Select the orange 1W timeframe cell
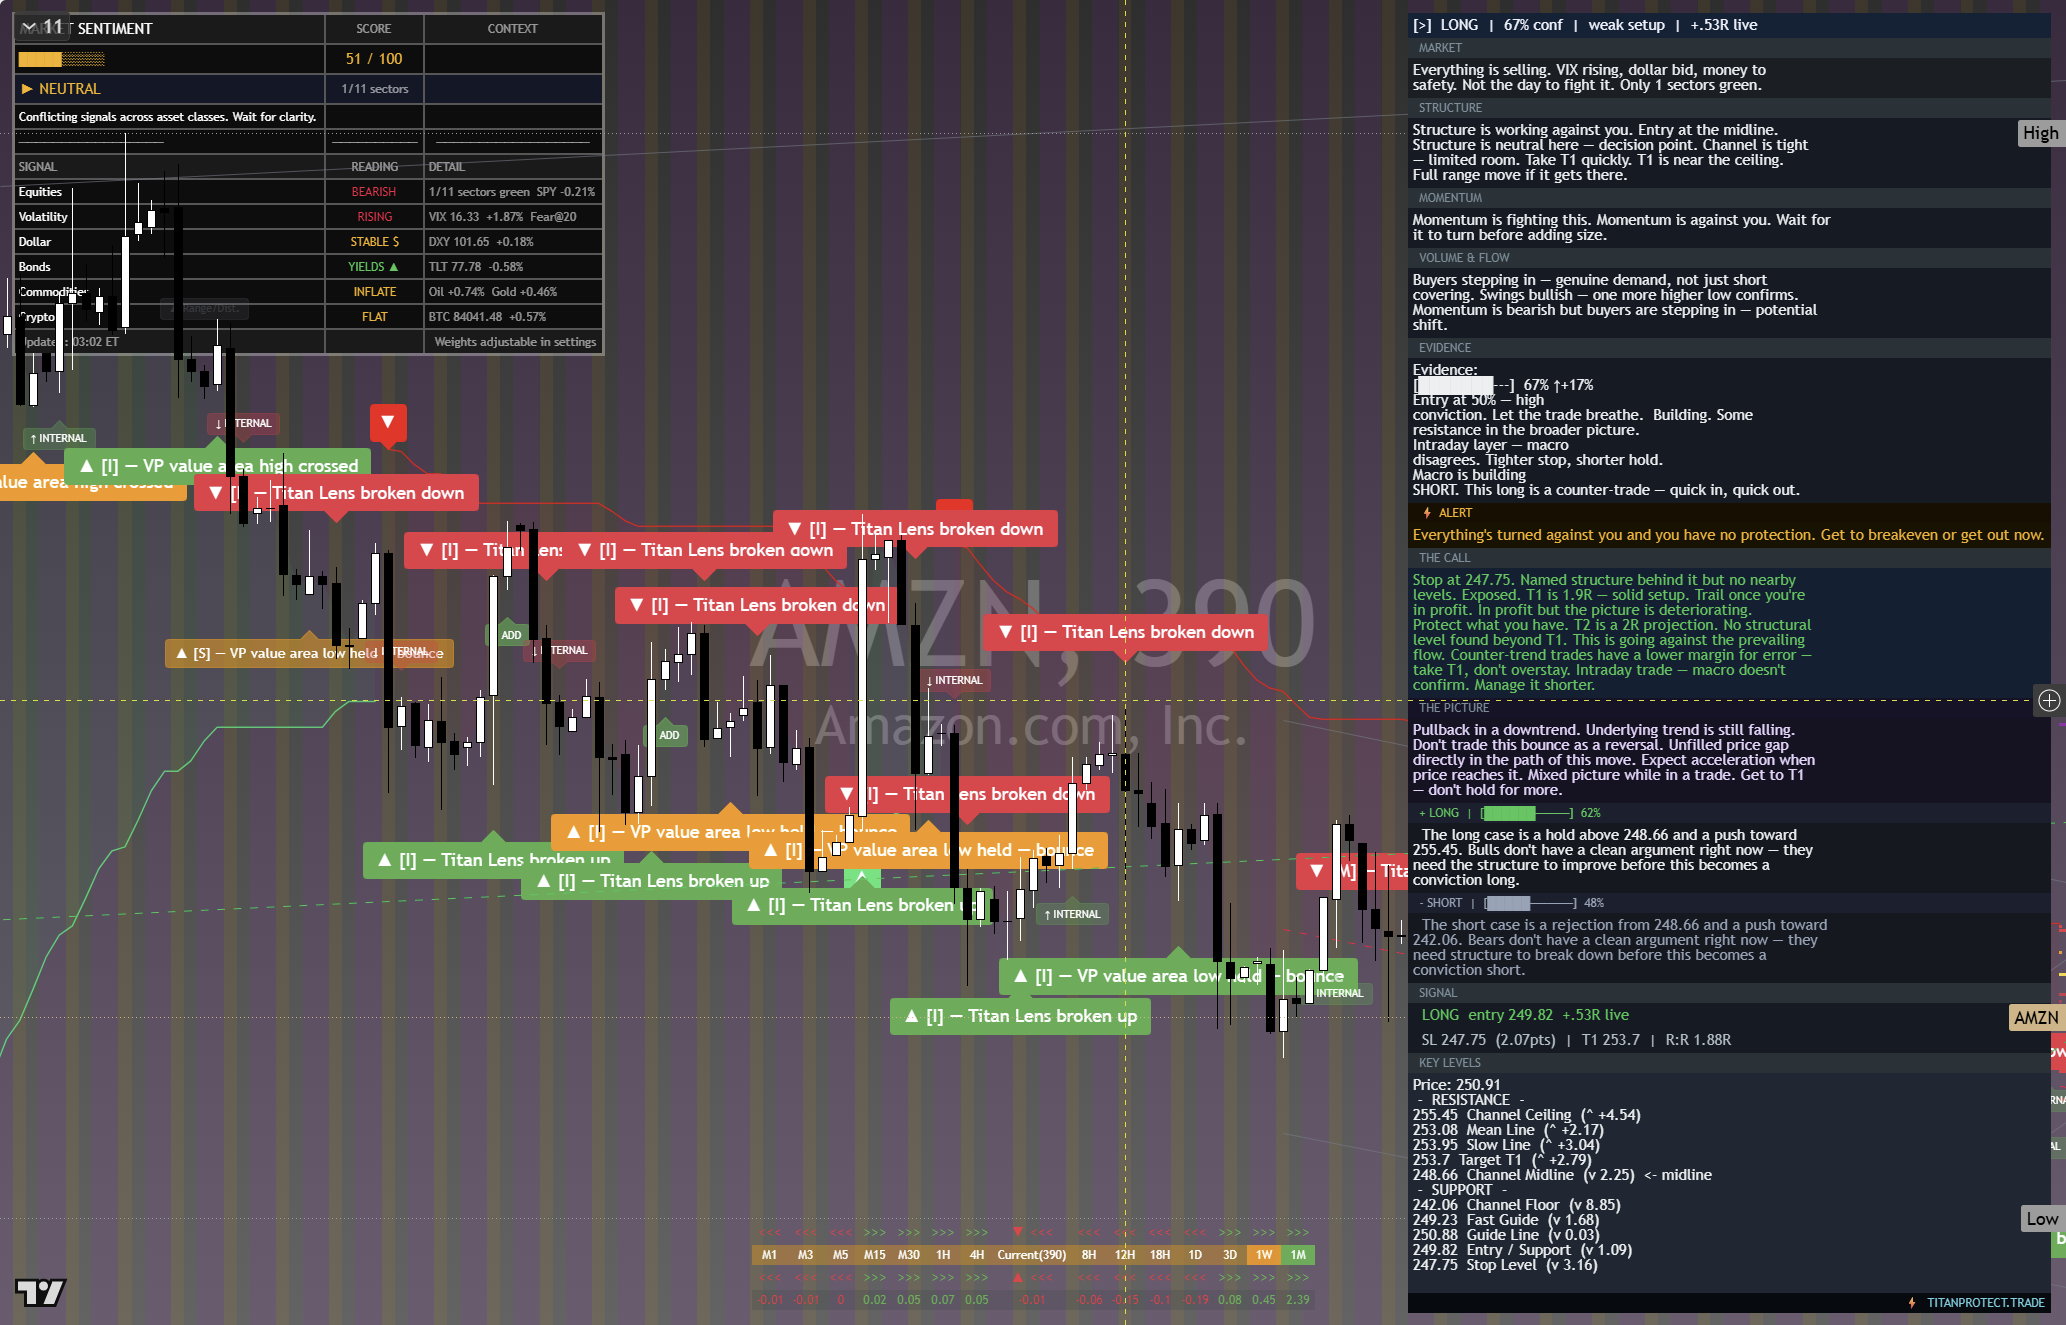Viewport: 2066px width, 1325px height. [x=1264, y=1255]
